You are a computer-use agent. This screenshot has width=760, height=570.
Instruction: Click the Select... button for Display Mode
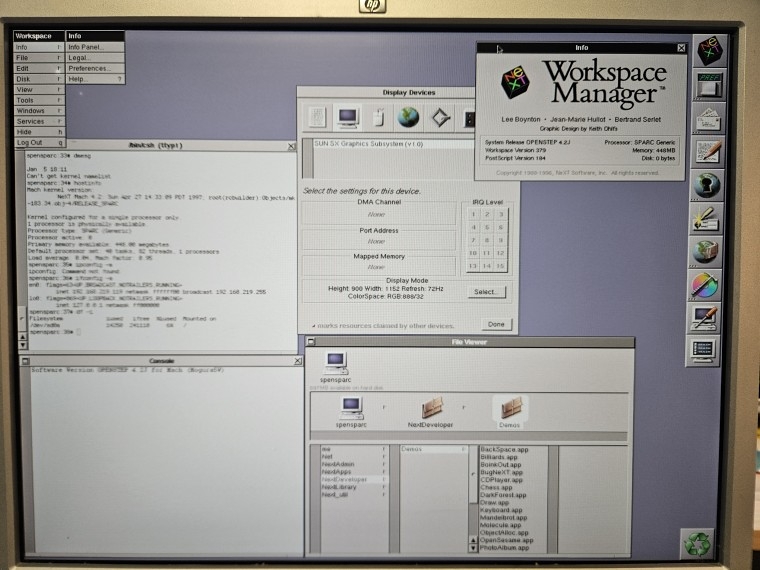486,292
